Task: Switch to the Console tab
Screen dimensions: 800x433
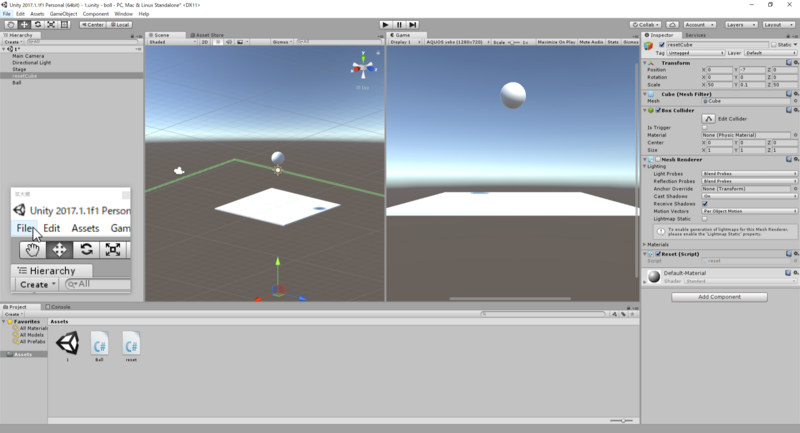Action: point(58,307)
